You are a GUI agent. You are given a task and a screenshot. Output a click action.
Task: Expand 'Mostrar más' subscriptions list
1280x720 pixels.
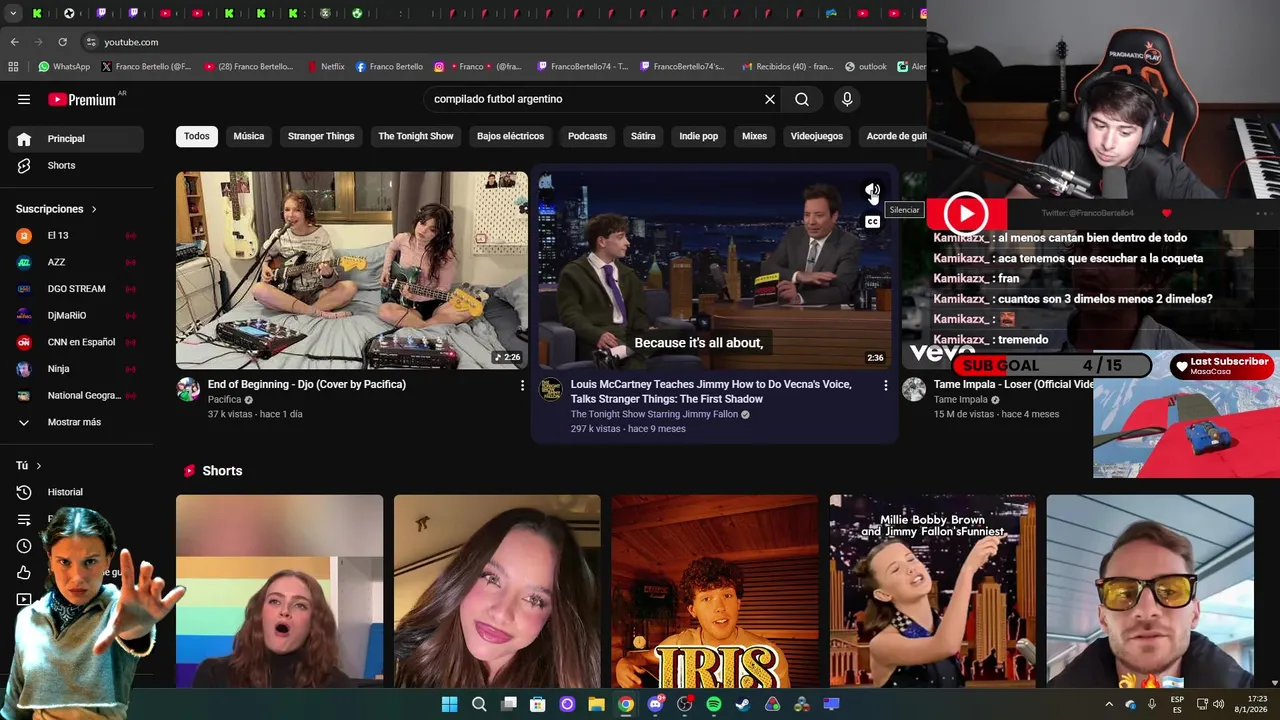pos(76,422)
